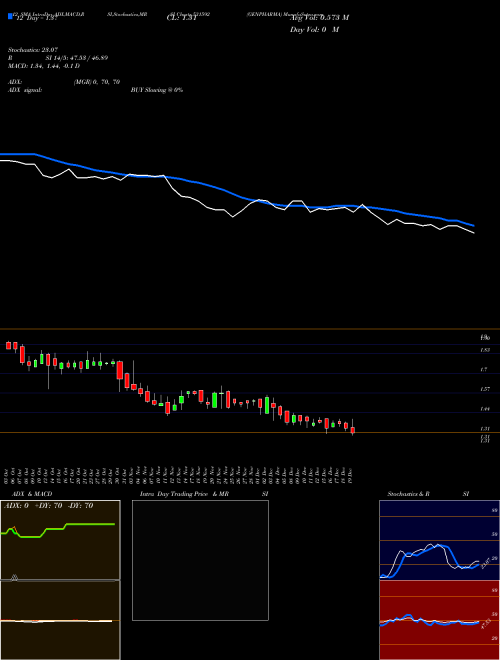Click the 'BUY Slowing @ 0%' signal text
The width and height of the screenshot is (500, 660).
(x=157, y=90)
